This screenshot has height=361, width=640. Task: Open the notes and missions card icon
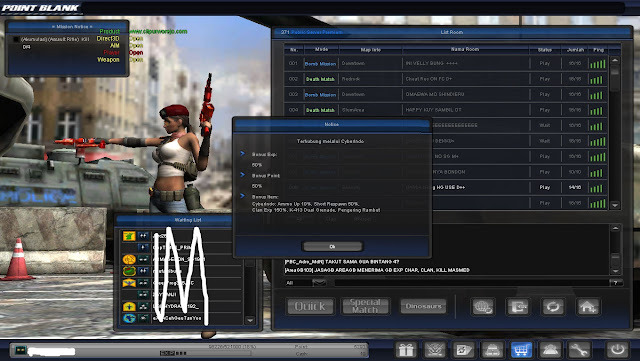point(464,350)
